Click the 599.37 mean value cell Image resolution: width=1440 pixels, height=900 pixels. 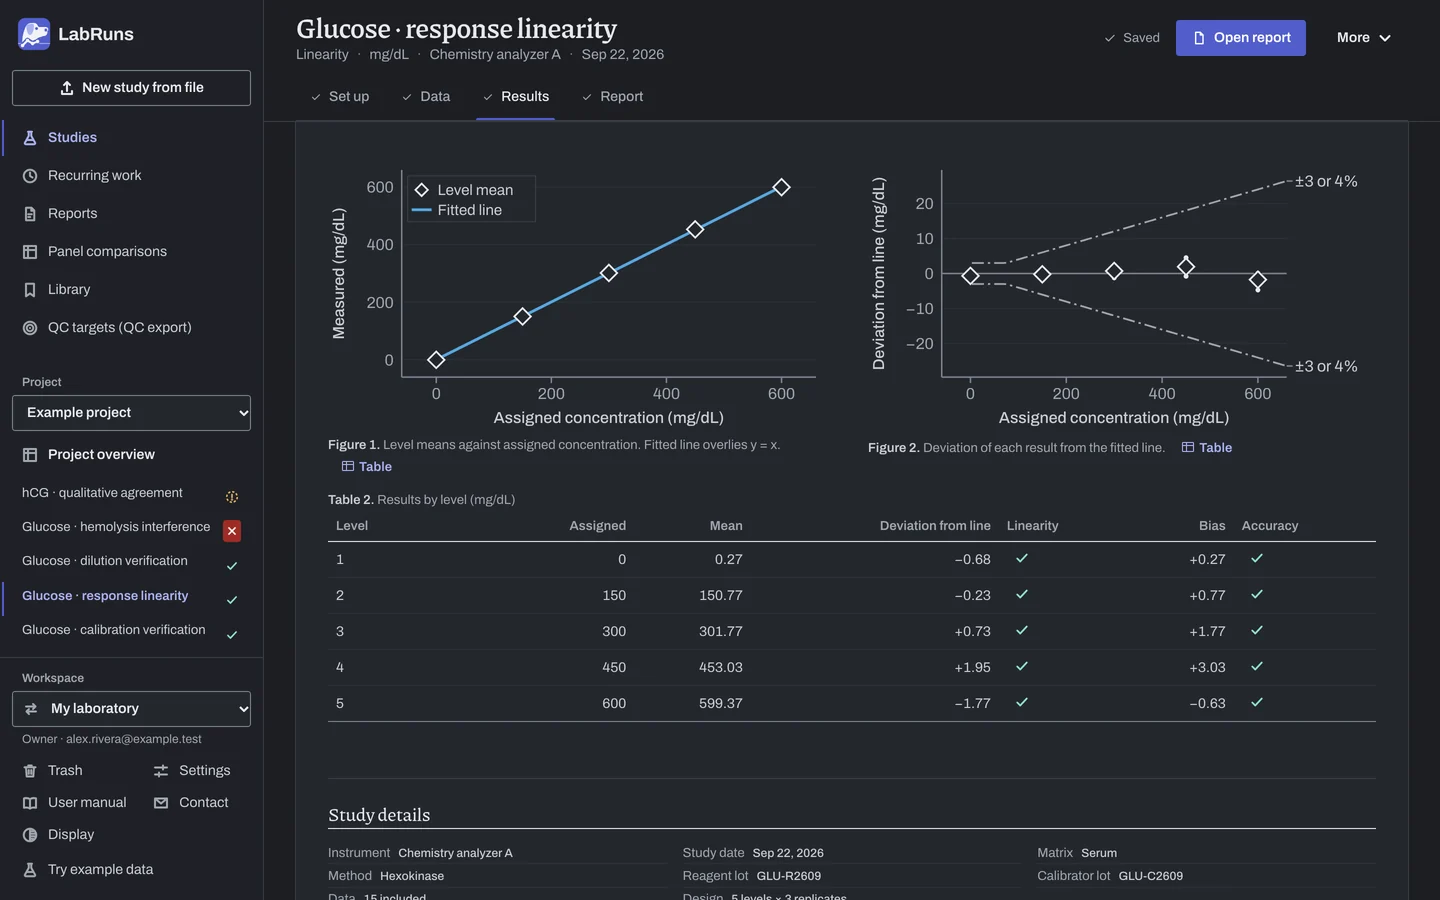720,704
